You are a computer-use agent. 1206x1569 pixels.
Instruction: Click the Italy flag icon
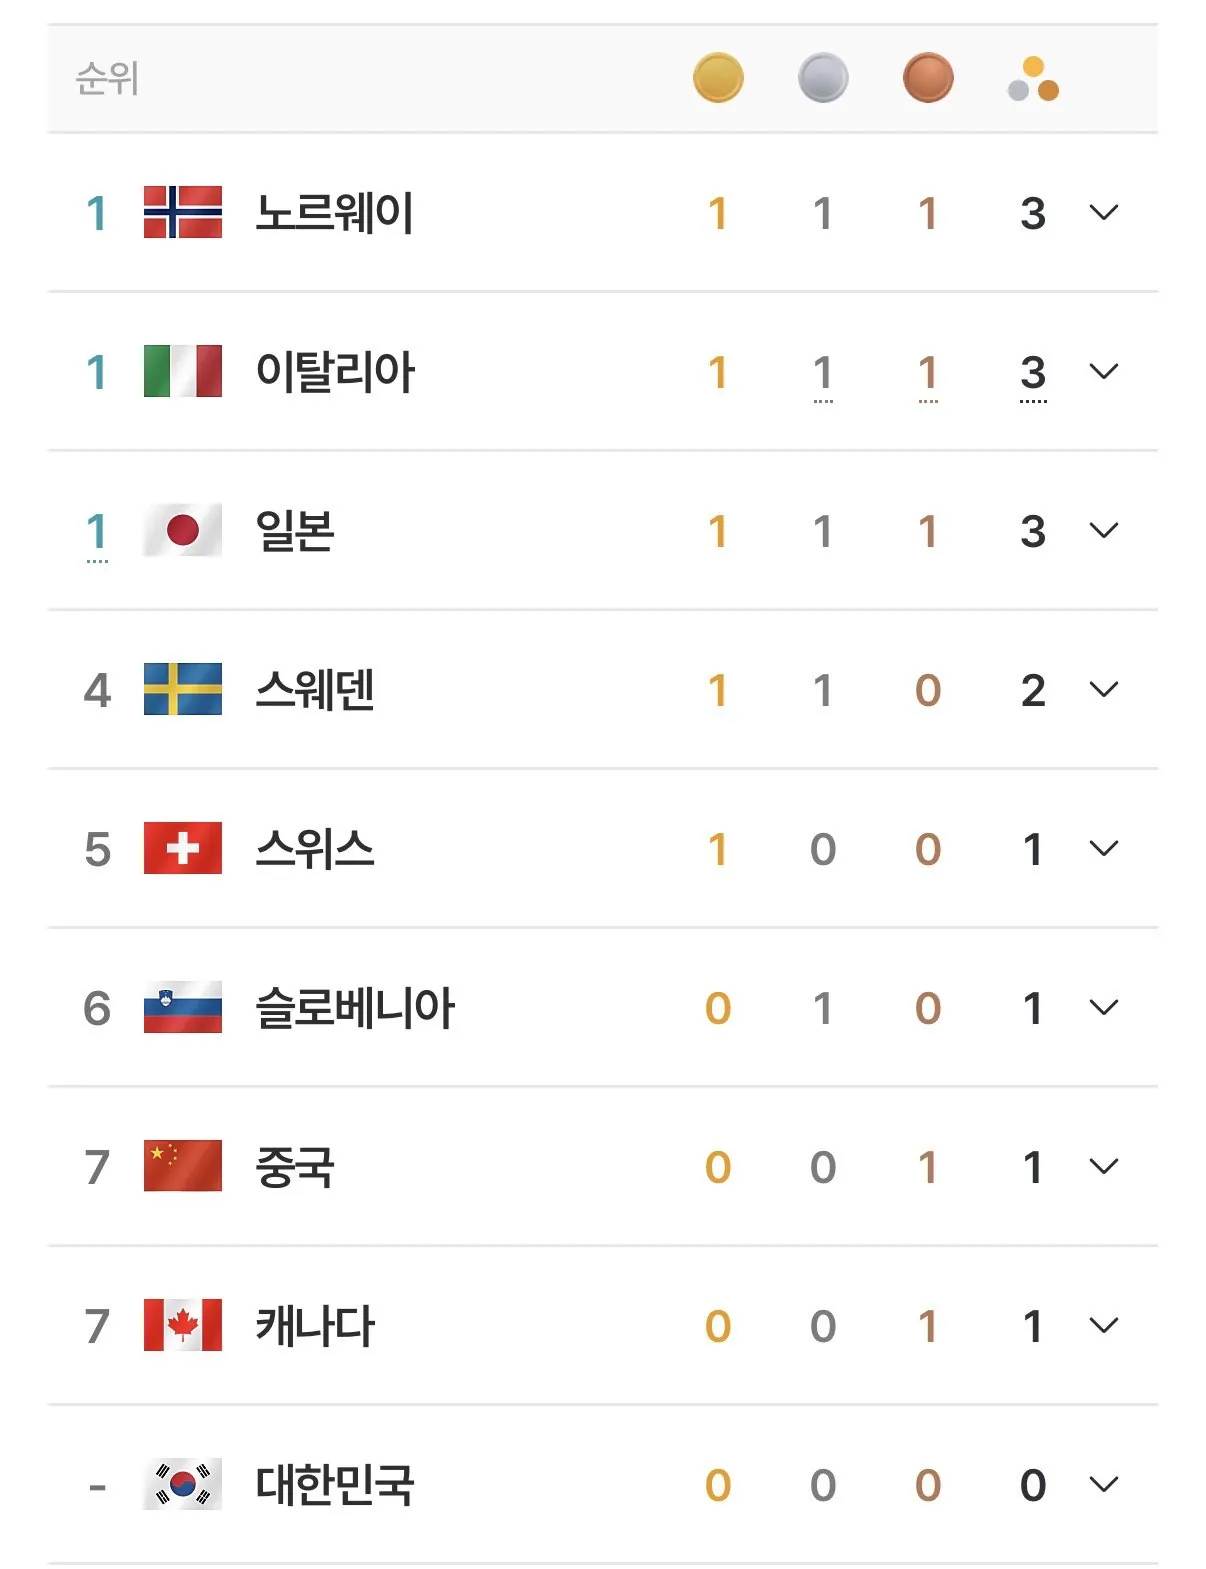pyautogui.click(x=183, y=371)
